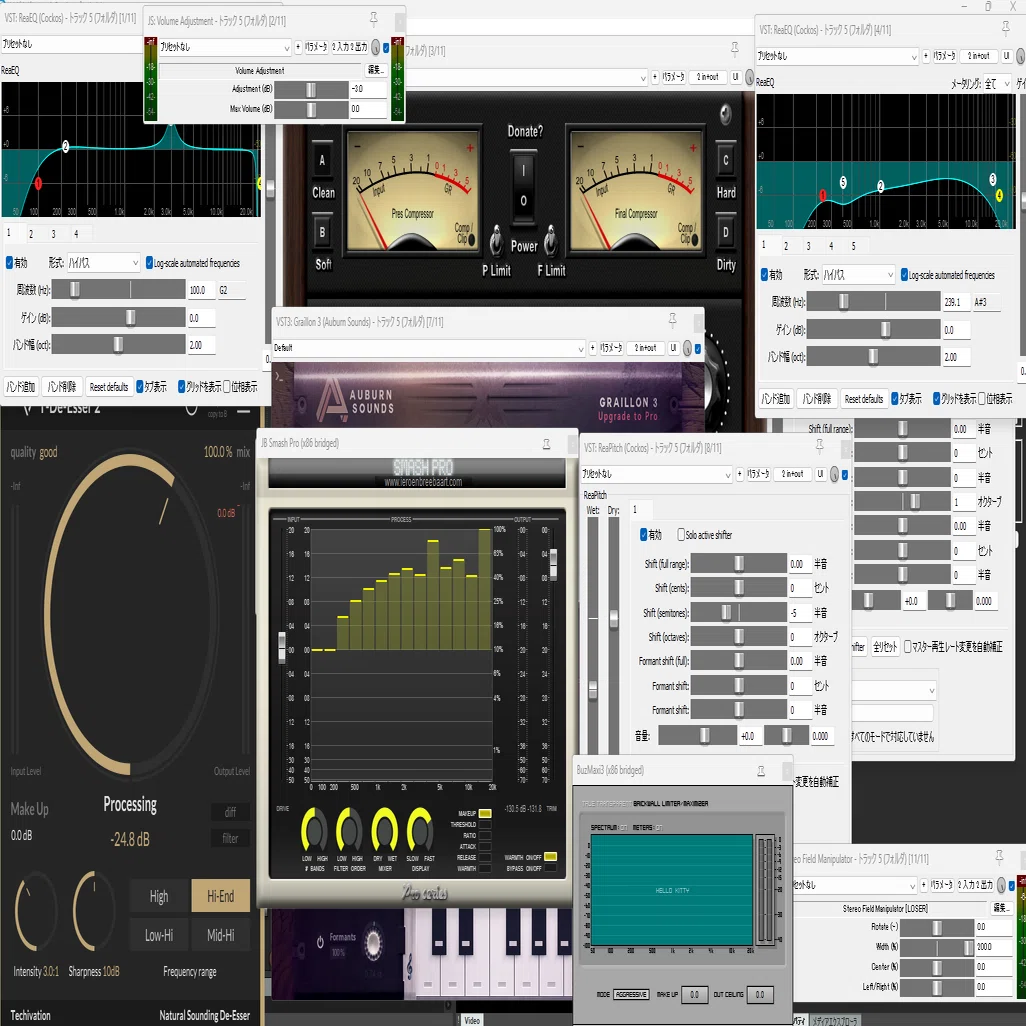1026x1026 pixels.
Task: Turn the FILTER ORDER knob in Smash Pro
Action: pos(349,830)
